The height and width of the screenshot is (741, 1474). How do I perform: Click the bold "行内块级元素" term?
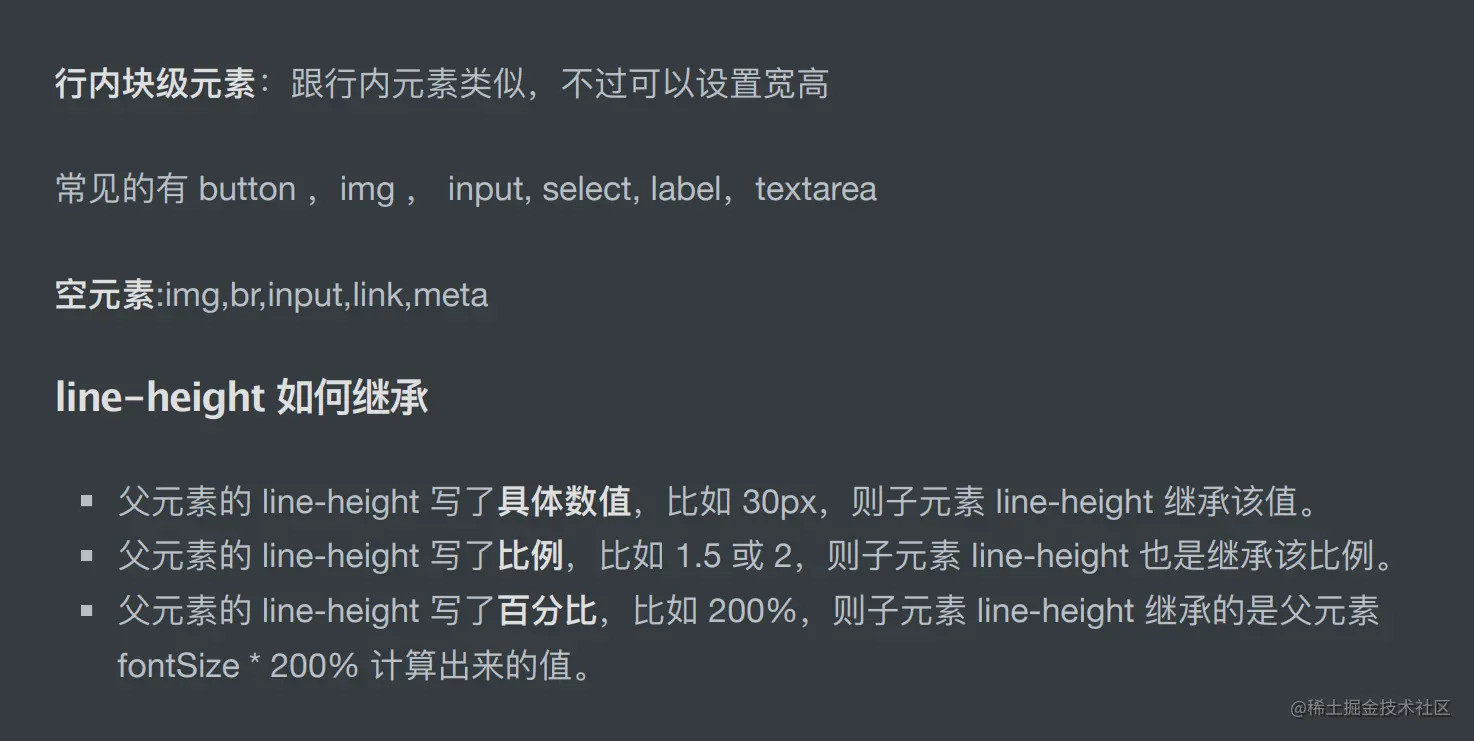[x=155, y=84]
